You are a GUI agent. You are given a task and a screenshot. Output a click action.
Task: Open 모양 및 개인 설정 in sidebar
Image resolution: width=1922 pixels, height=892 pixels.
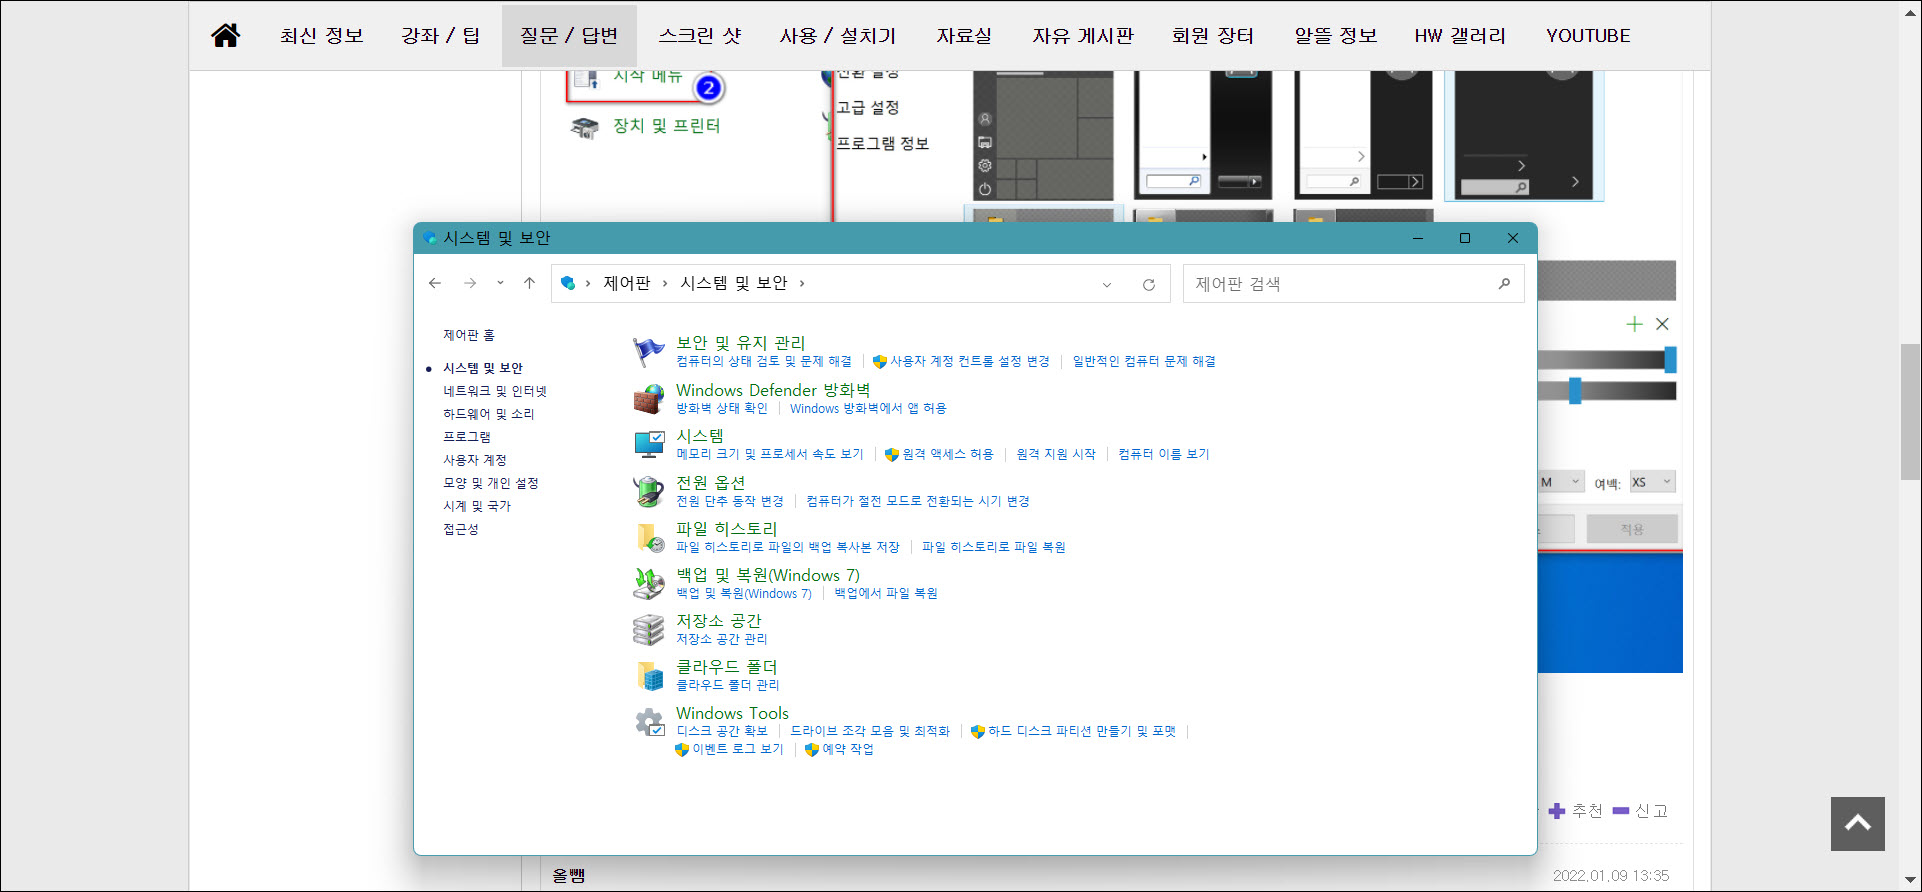coord(491,483)
